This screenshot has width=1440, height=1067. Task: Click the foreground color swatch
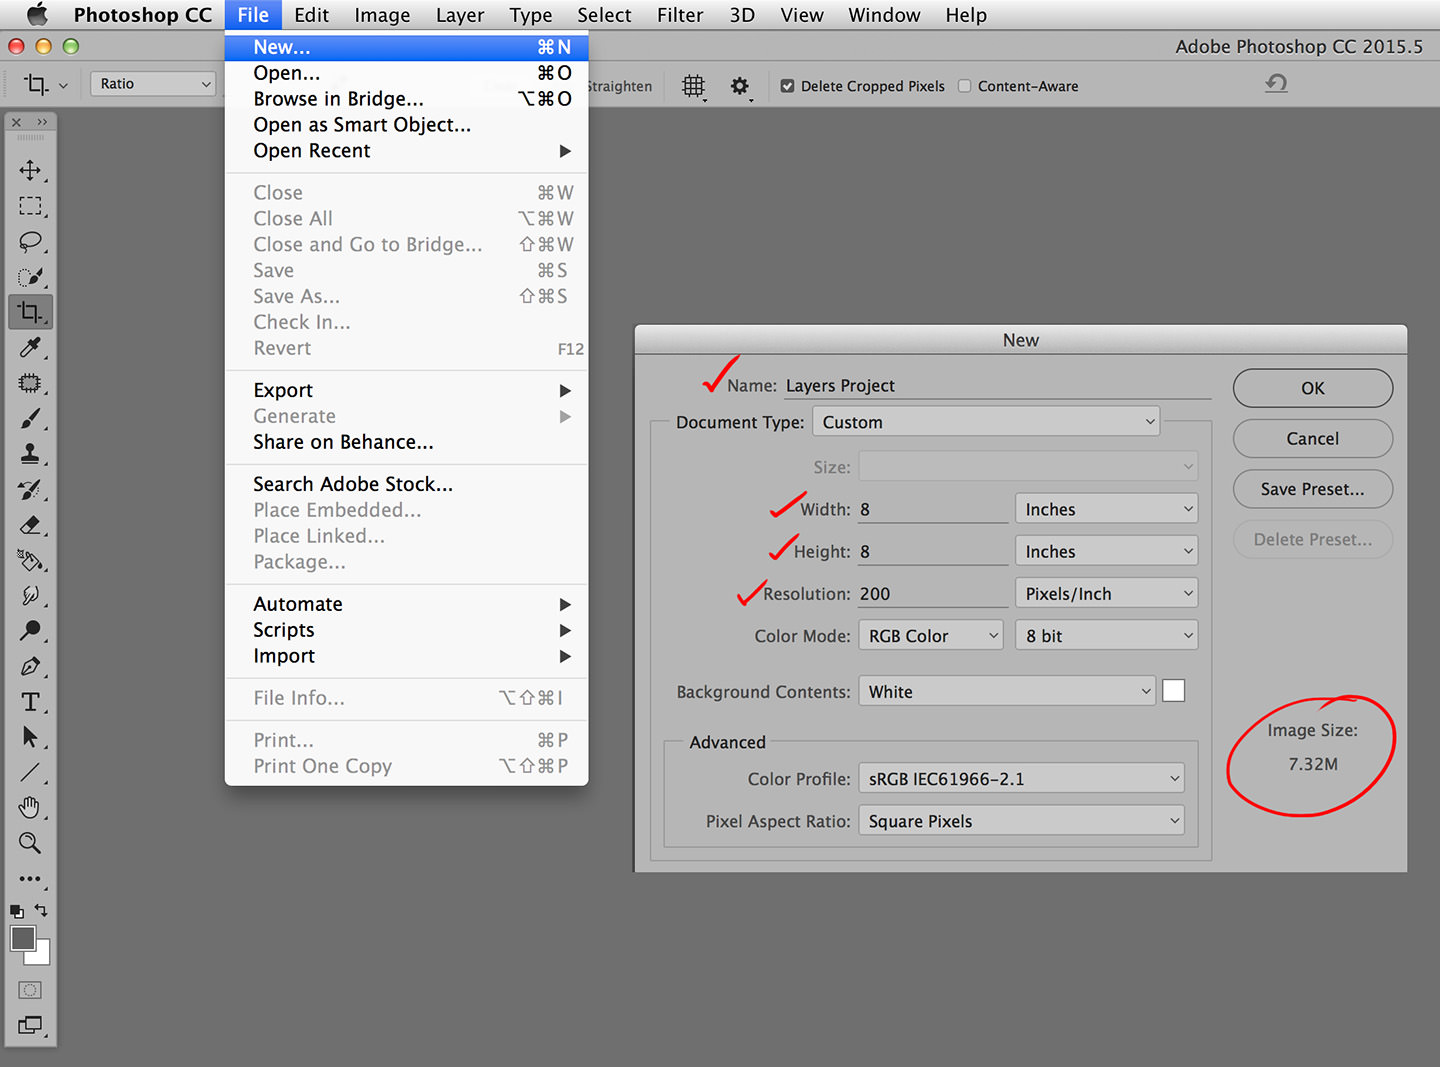[23, 938]
